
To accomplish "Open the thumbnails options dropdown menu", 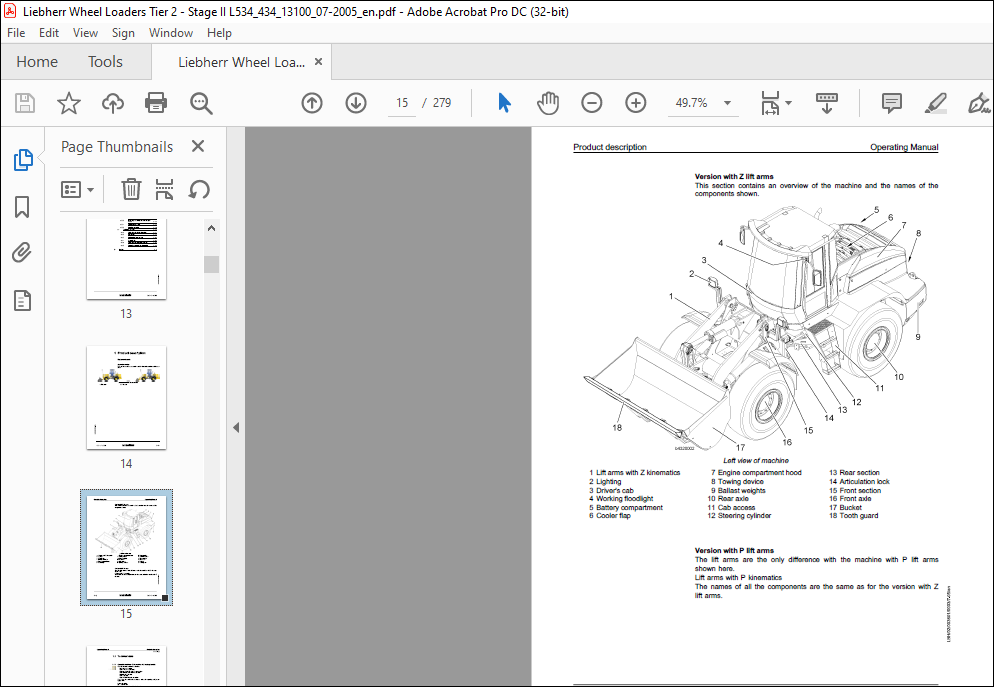I will [x=77, y=189].
